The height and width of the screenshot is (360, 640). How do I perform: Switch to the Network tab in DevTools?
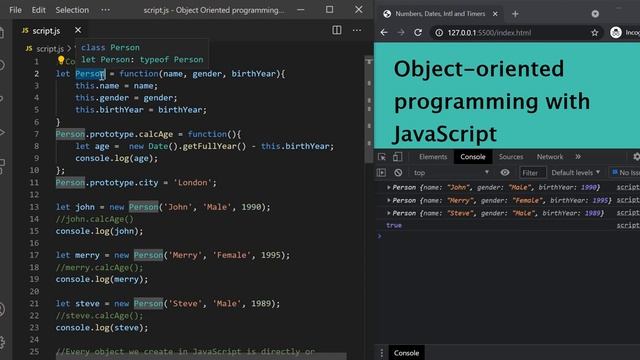[550, 157]
